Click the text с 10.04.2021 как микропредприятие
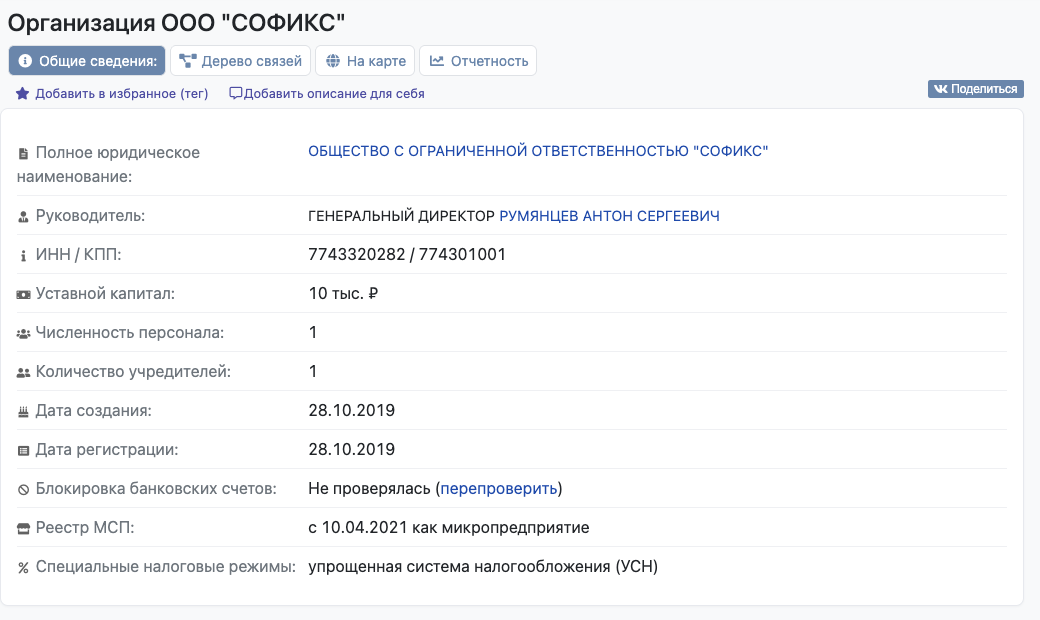The height and width of the screenshot is (620, 1040). pyautogui.click(x=449, y=528)
